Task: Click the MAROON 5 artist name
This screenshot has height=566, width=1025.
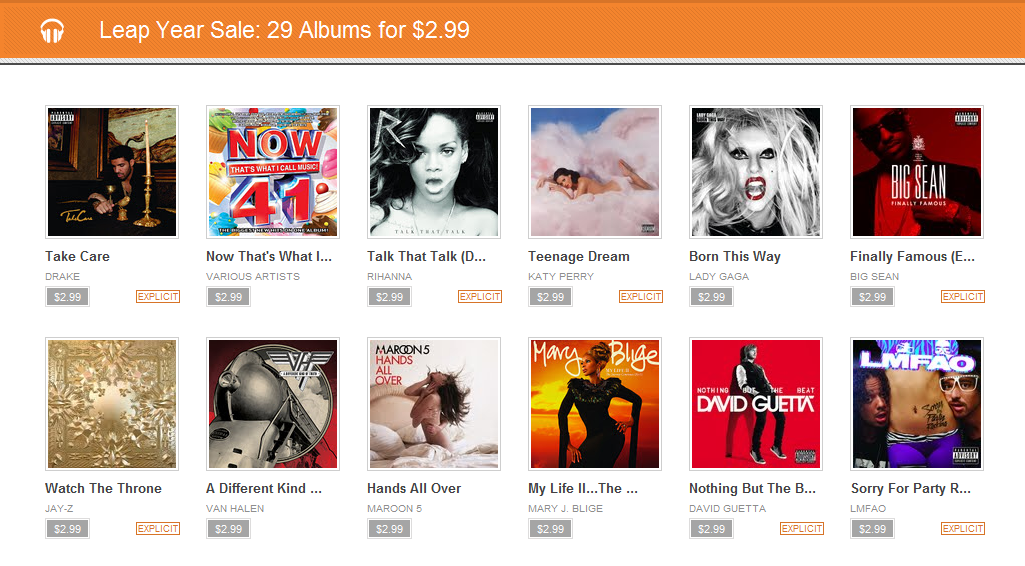Action: 394,508
